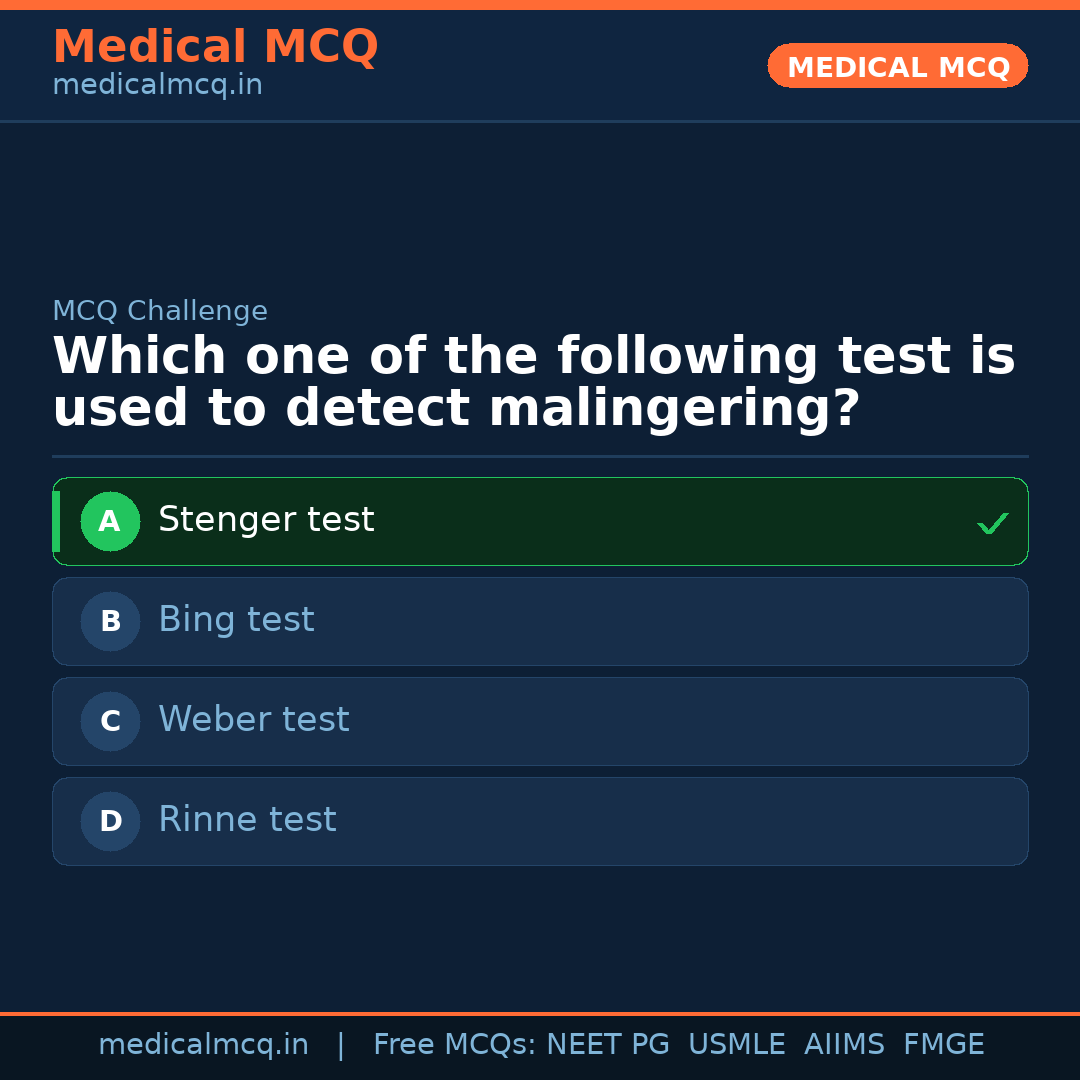Click the circular D badge on Rinne test
The width and height of the screenshot is (1080, 1080).
point(110,821)
